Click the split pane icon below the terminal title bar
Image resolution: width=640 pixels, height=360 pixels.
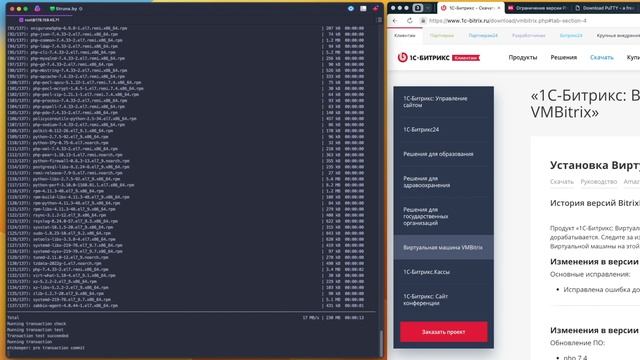point(379,20)
